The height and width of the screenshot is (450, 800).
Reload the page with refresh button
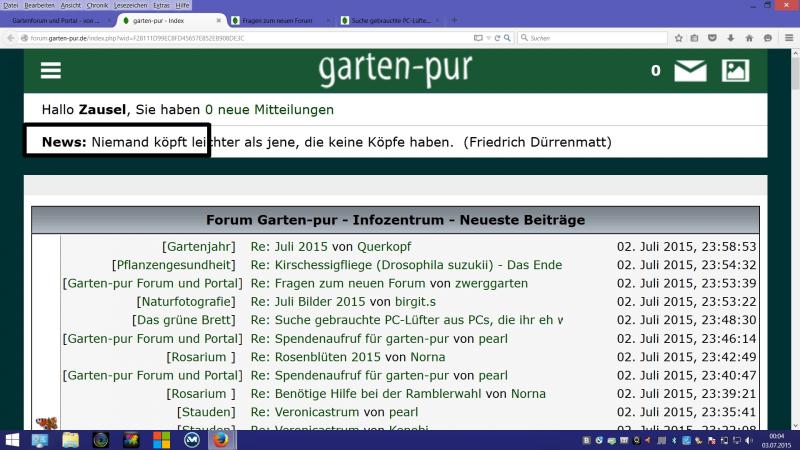[x=499, y=38]
